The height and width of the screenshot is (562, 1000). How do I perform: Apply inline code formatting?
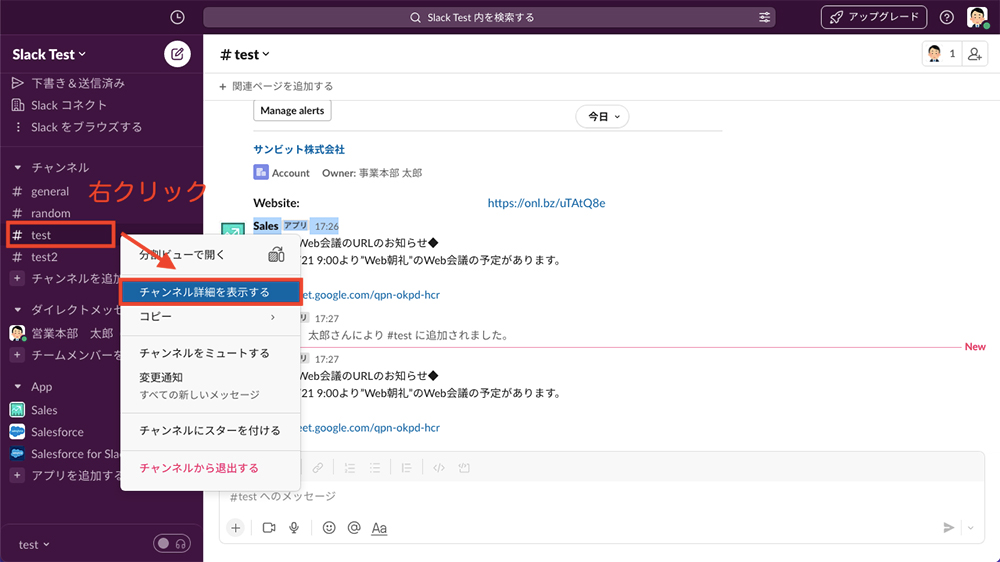click(439, 468)
